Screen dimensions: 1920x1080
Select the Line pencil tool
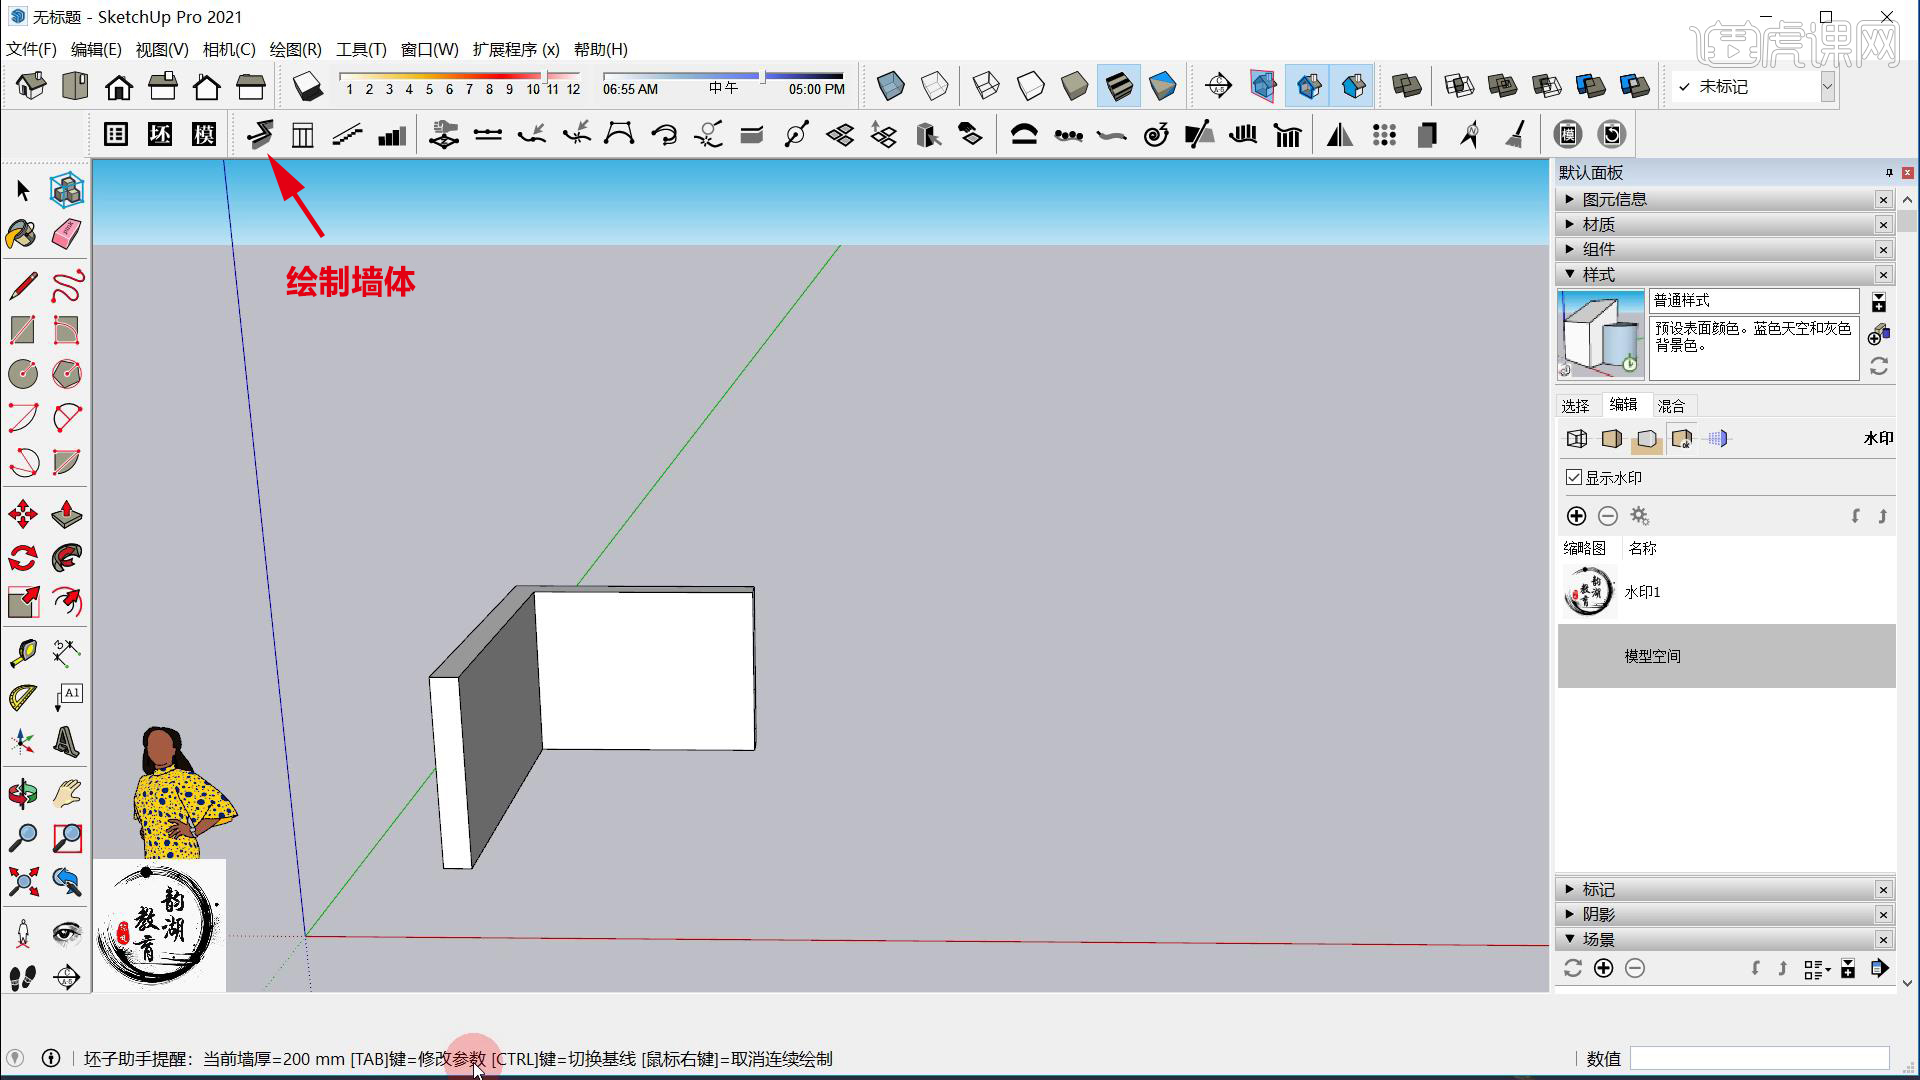[23, 287]
